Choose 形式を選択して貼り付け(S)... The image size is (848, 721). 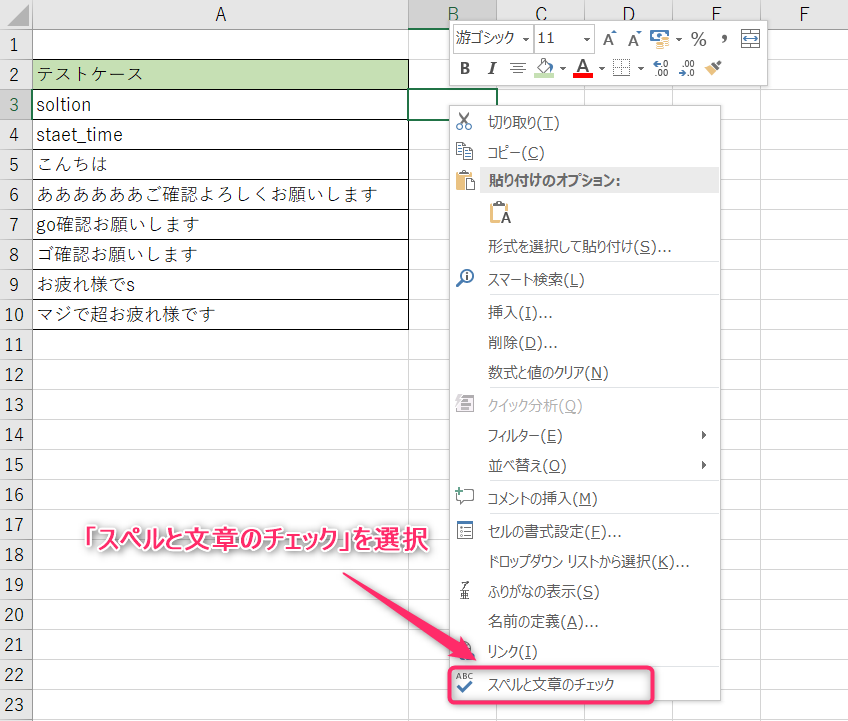(585, 247)
